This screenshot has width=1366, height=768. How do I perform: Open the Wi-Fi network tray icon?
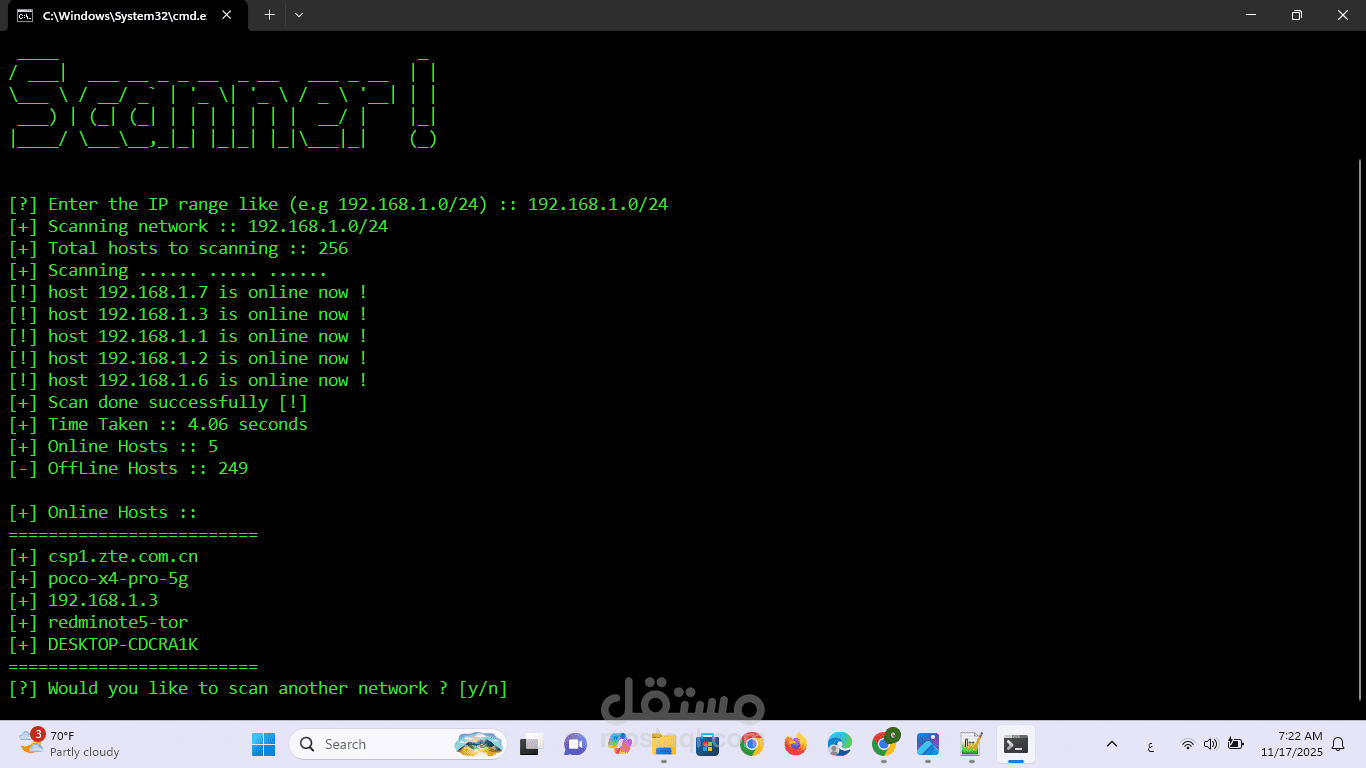click(x=1187, y=744)
